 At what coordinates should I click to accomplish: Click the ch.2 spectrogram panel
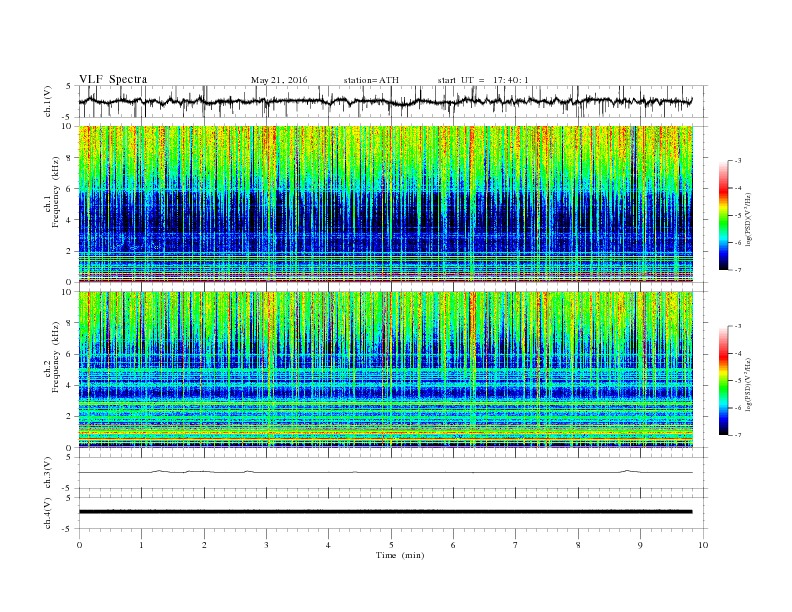(x=386, y=369)
